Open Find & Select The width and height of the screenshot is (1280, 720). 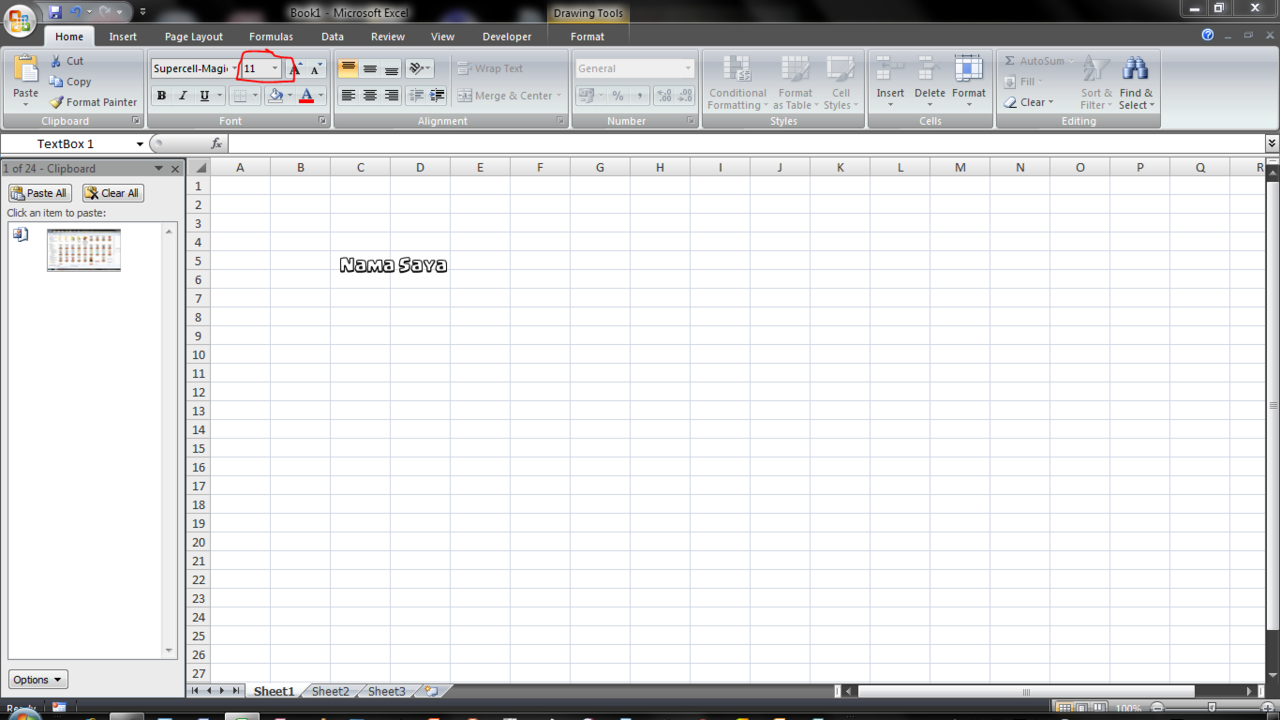(x=1135, y=83)
